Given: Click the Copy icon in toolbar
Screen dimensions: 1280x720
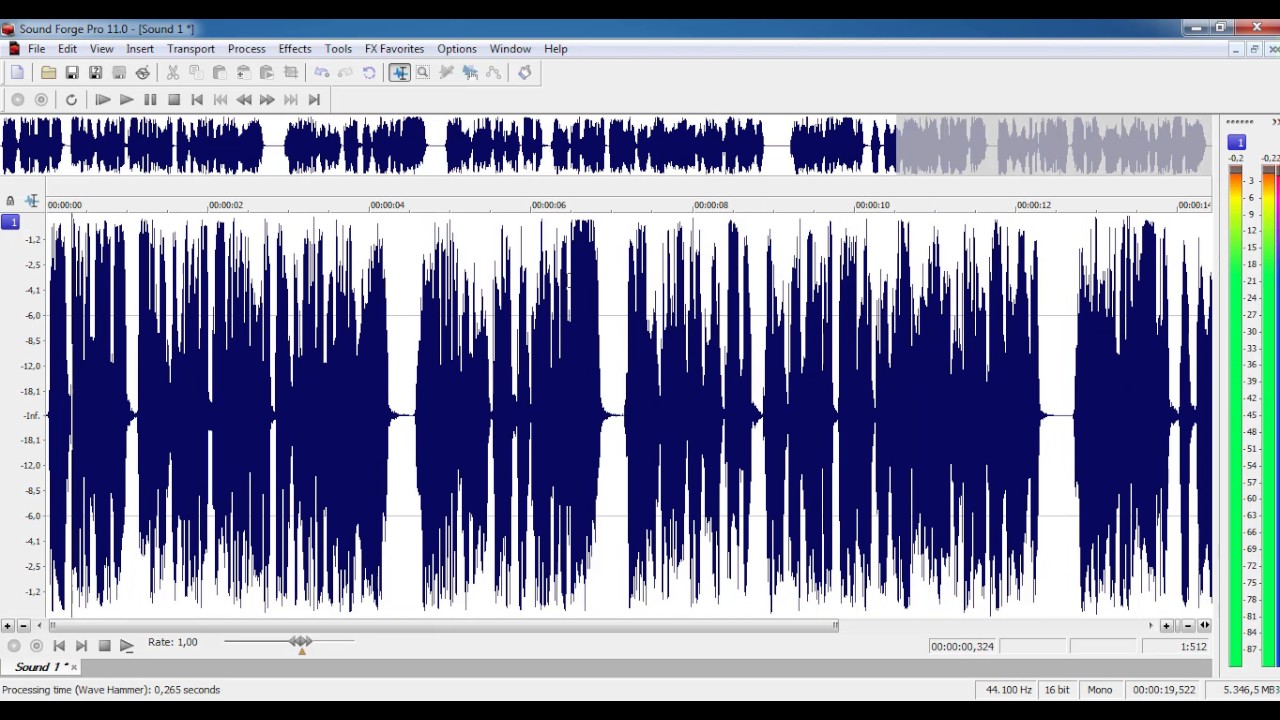Looking at the screenshot, I should (x=196, y=73).
